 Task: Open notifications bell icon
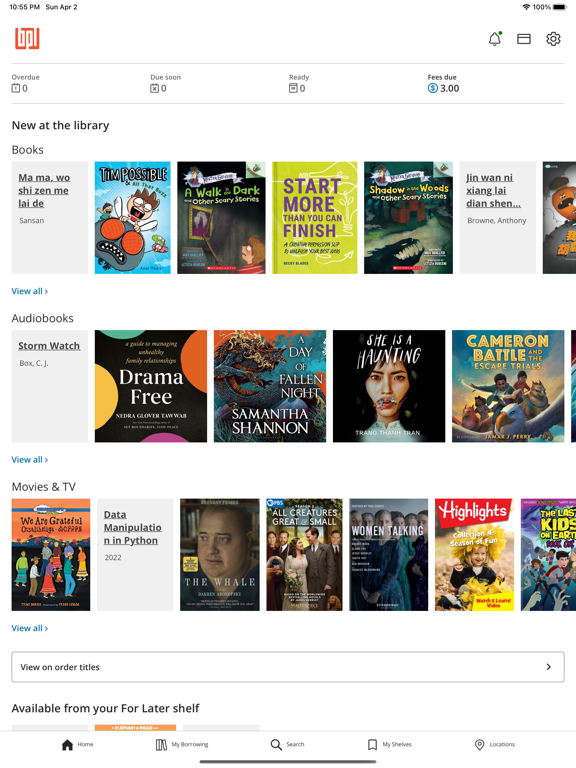click(495, 39)
